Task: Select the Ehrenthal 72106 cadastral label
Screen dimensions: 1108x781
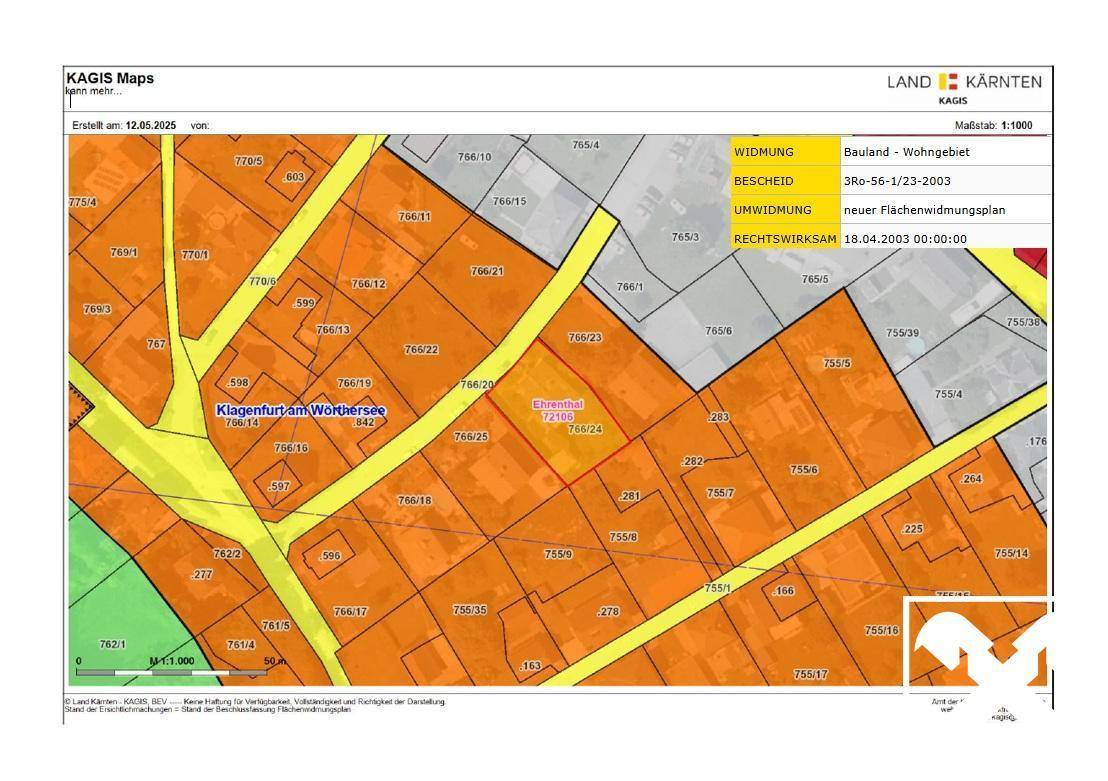Action: [558, 411]
